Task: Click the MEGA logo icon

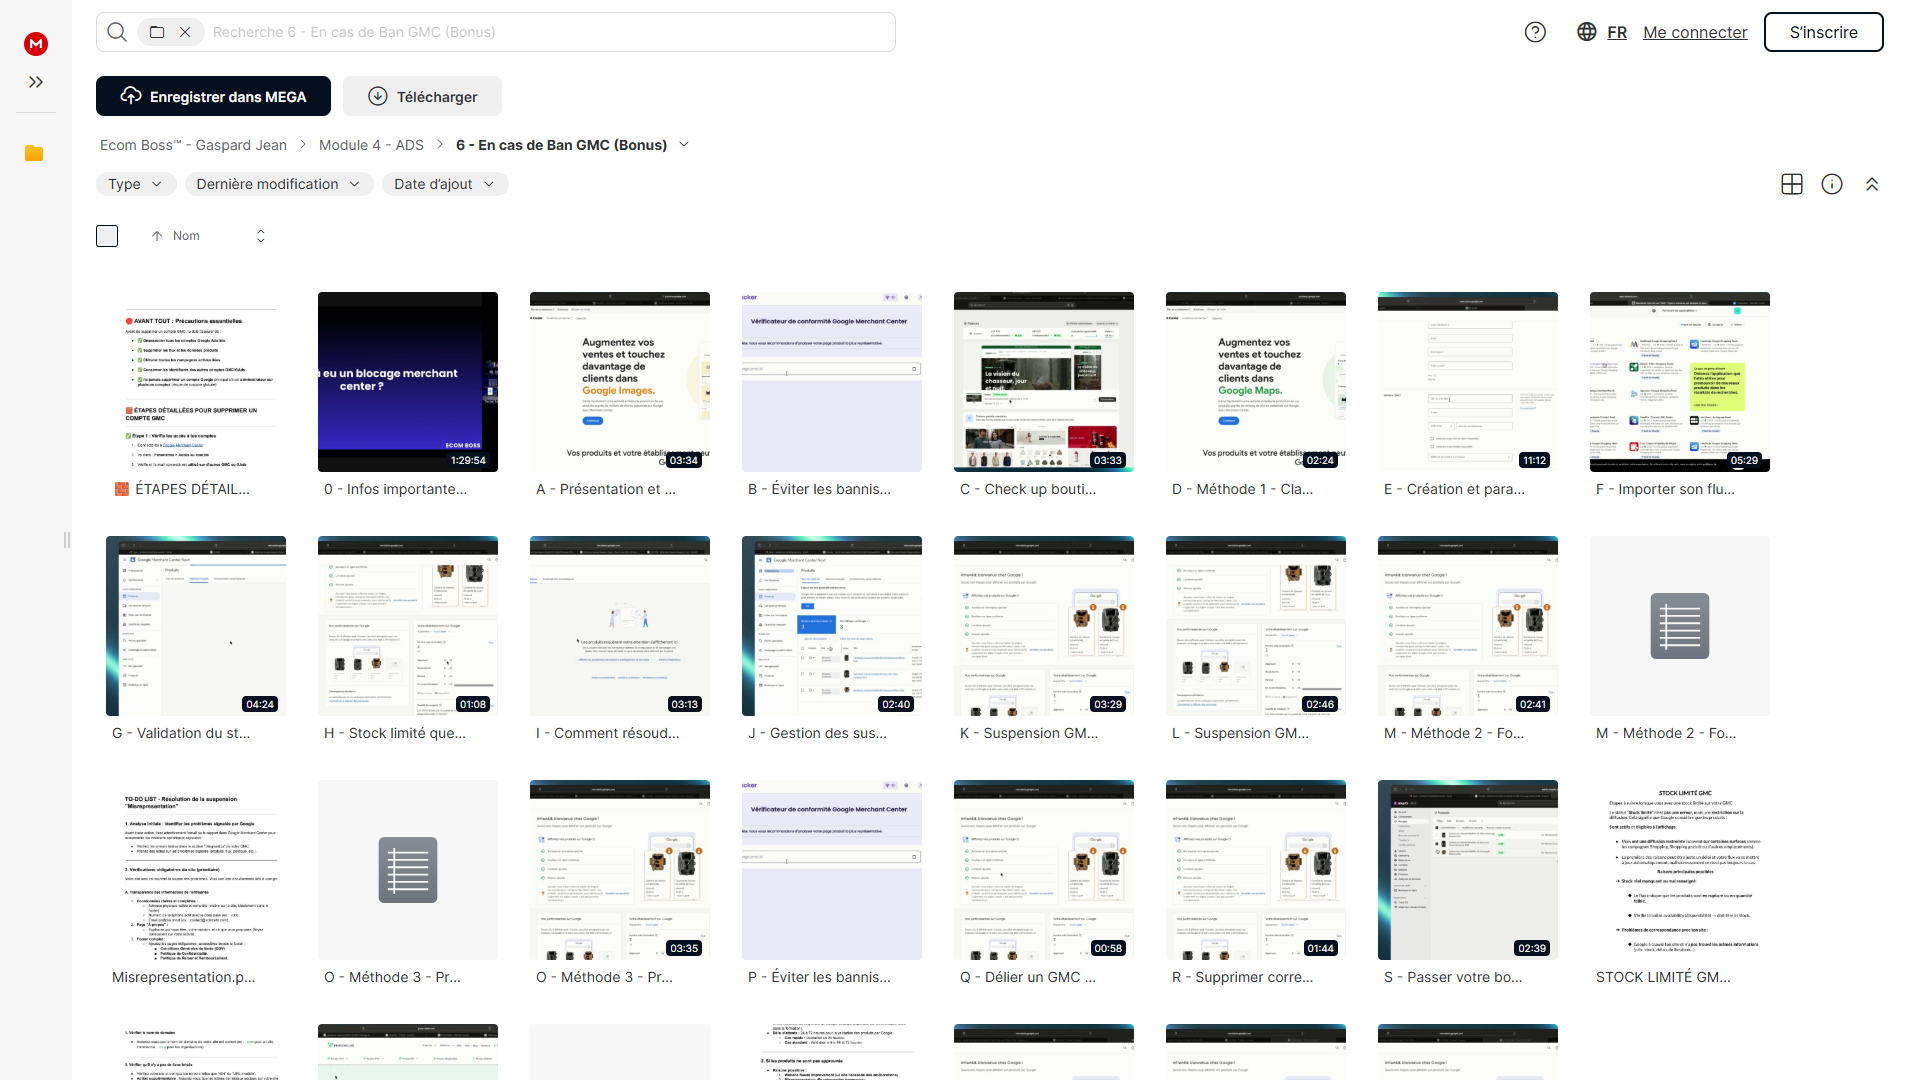Action: pos(36,43)
